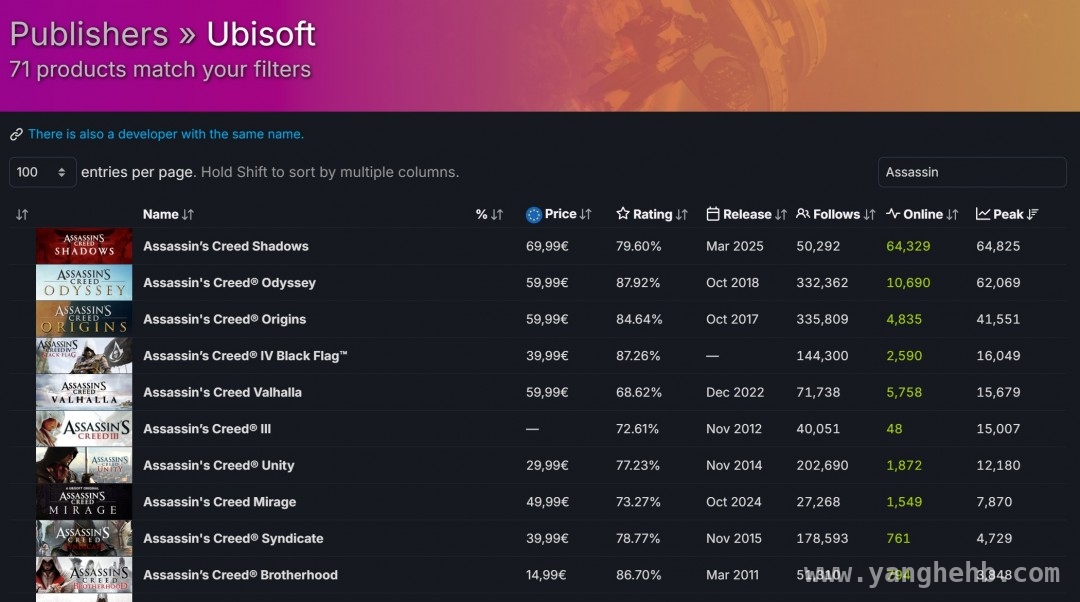
Task: Click the Mirage game thumbnail
Action: (84, 501)
